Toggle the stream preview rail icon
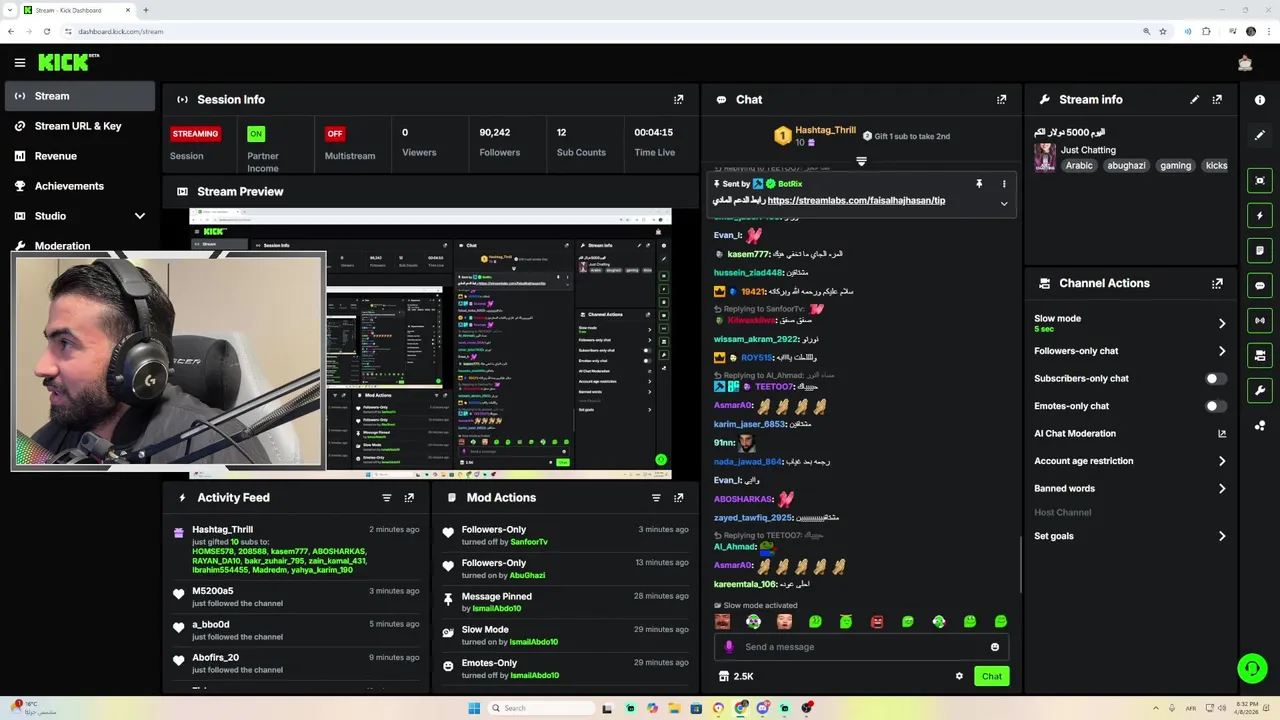Image resolution: width=1280 pixels, height=720 pixels. click(1260, 181)
